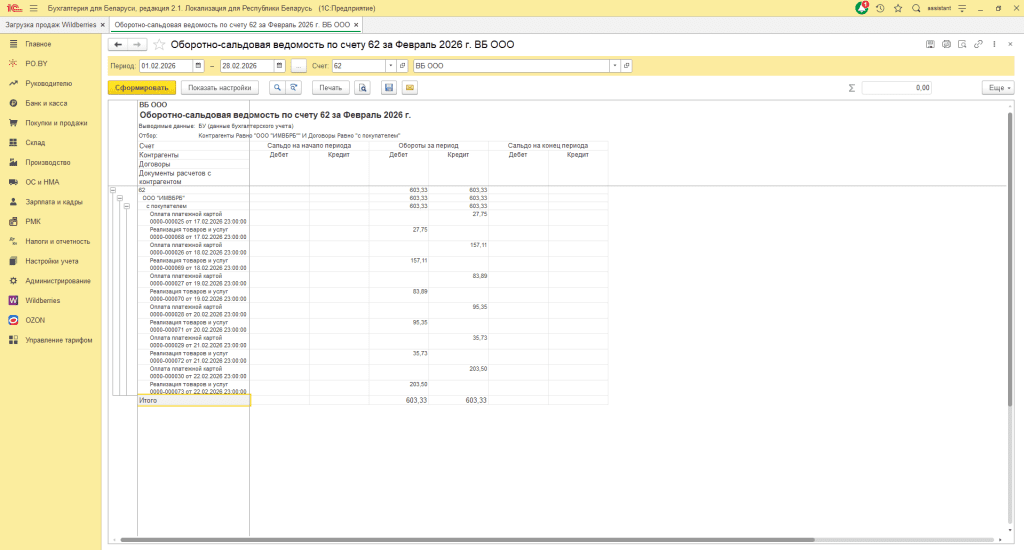Screen dimensions: 1024x550
Task: Send report by email envelope icon
Action: [409, 88]
